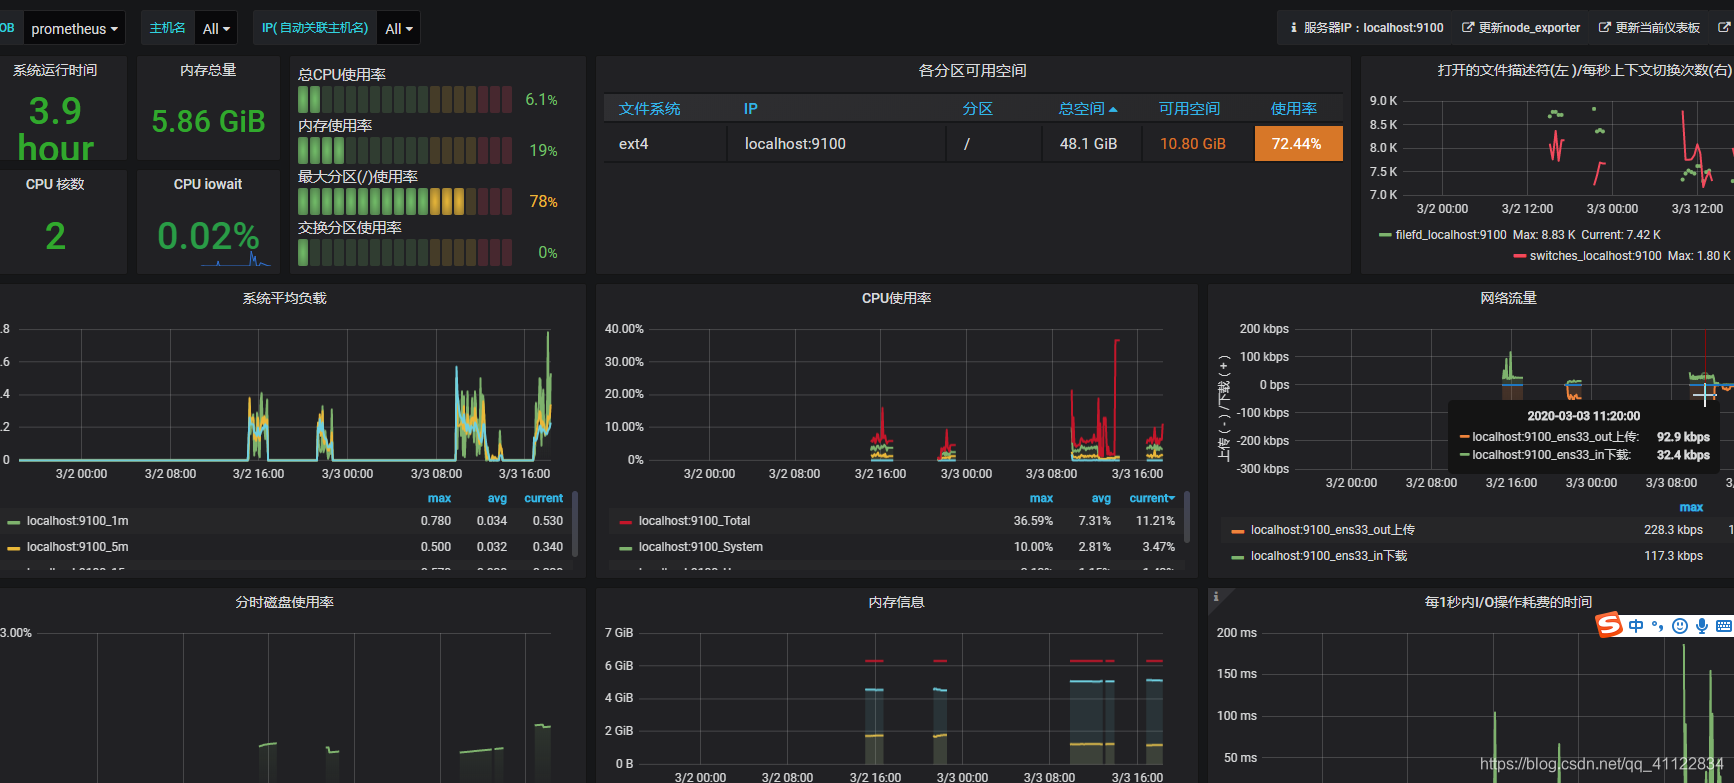Toggle localhost:9100_System series in legend
1734x783 pixels.
pyautogui.click(x=700, y=547)
